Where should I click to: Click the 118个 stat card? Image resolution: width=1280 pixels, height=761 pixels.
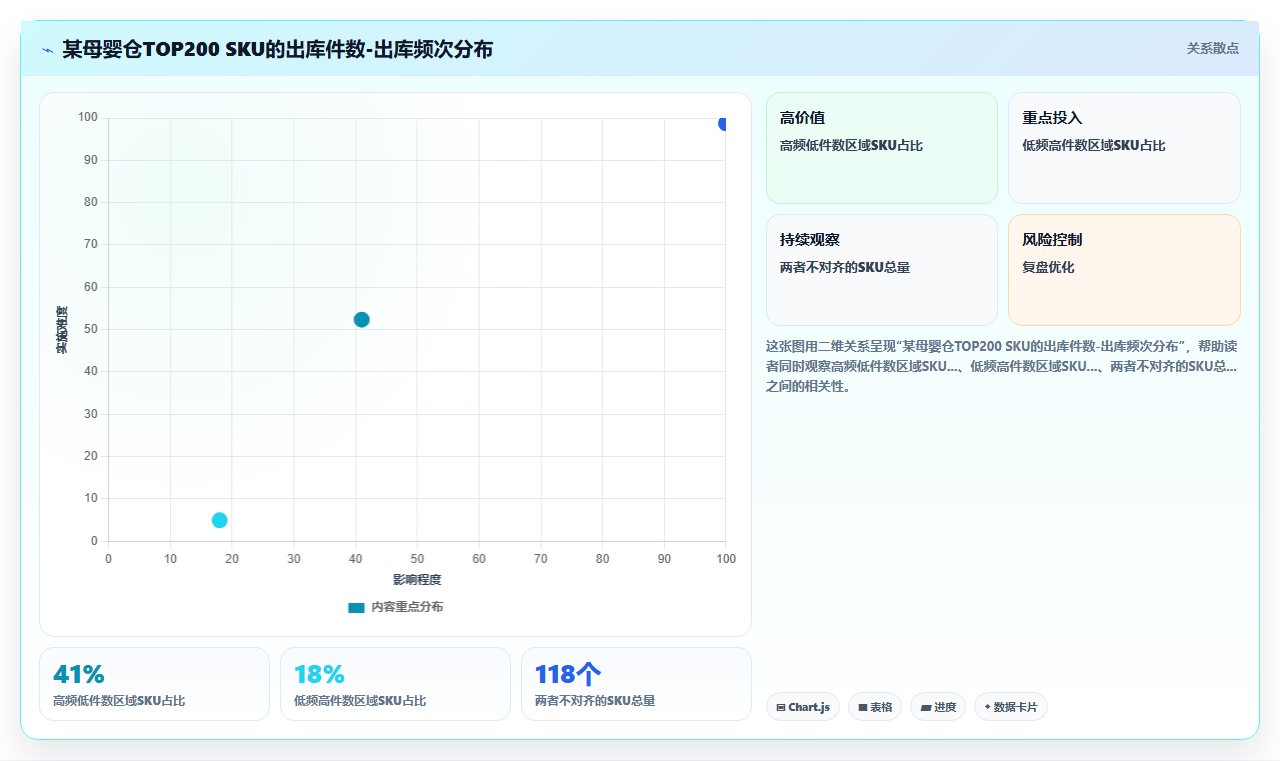click(636, 684)
